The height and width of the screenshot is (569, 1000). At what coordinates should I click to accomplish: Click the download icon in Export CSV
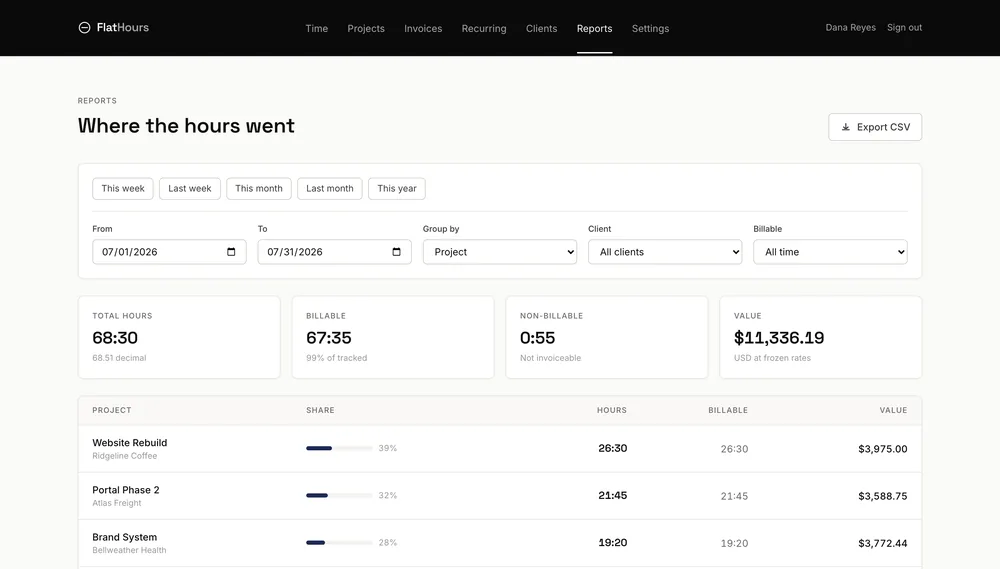[x=846, y=127]
